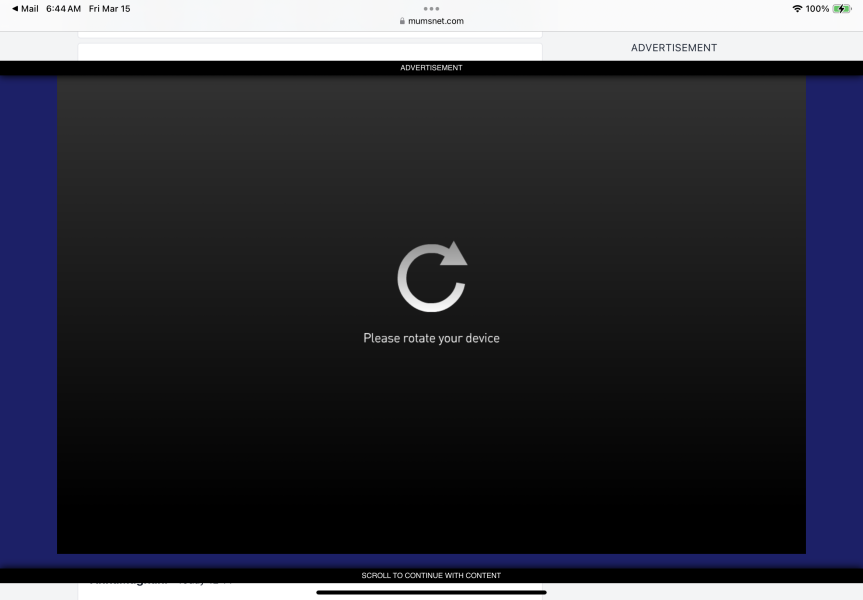Viewport: 863px width, 600px height.
Task: Tap the white input field near page top
Action: pyautogui.click(x=310, y=52)
